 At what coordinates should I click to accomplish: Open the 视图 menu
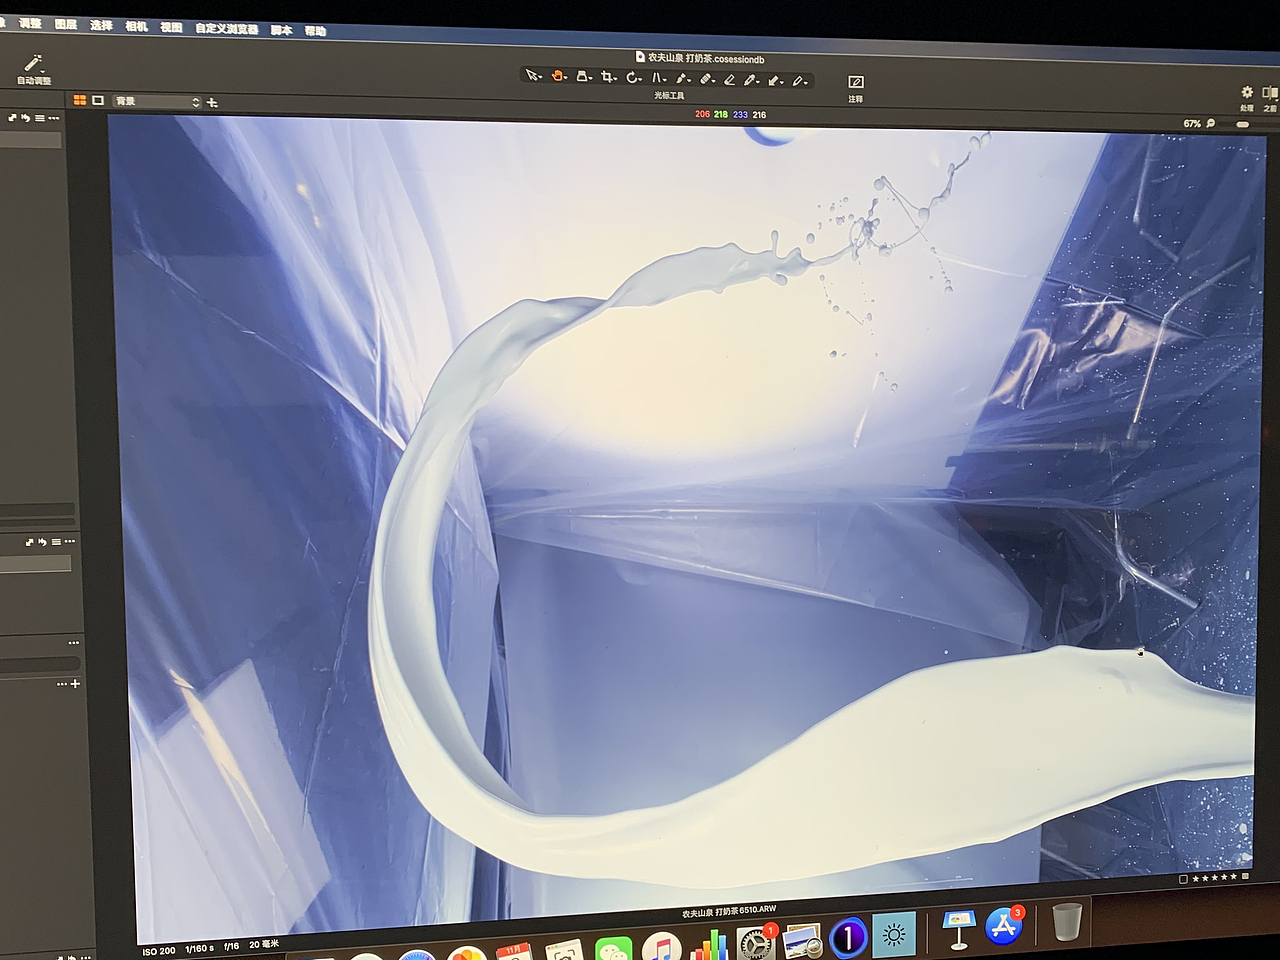click(172, 27)
